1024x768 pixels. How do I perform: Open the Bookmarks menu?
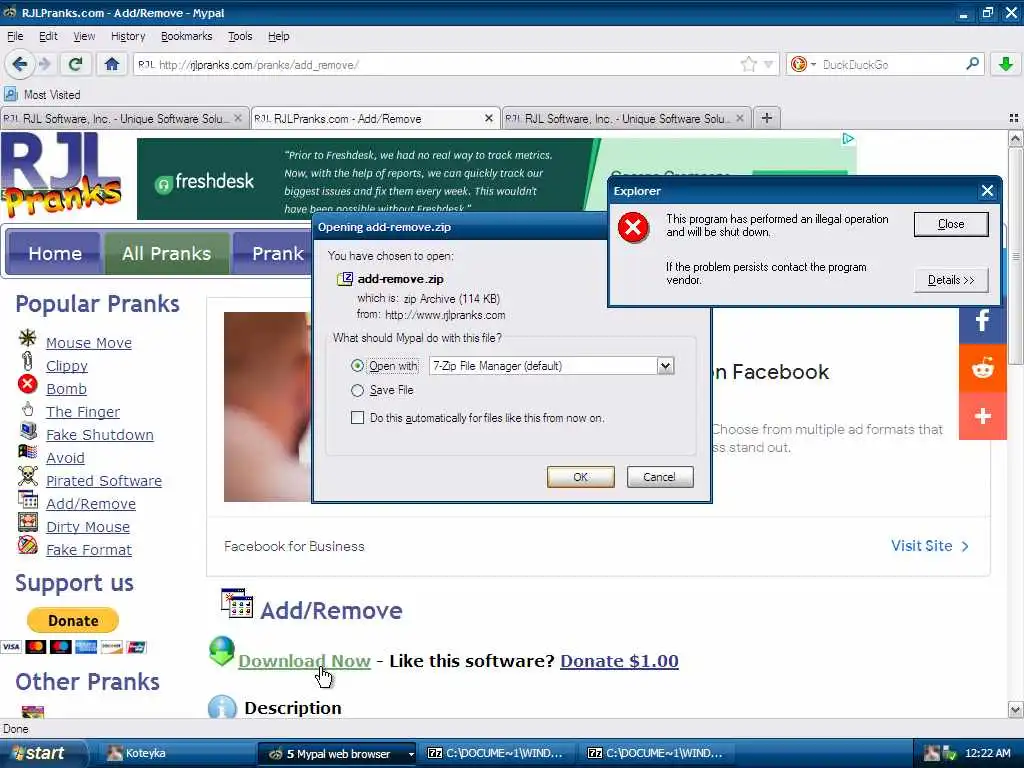pos(186,36)
